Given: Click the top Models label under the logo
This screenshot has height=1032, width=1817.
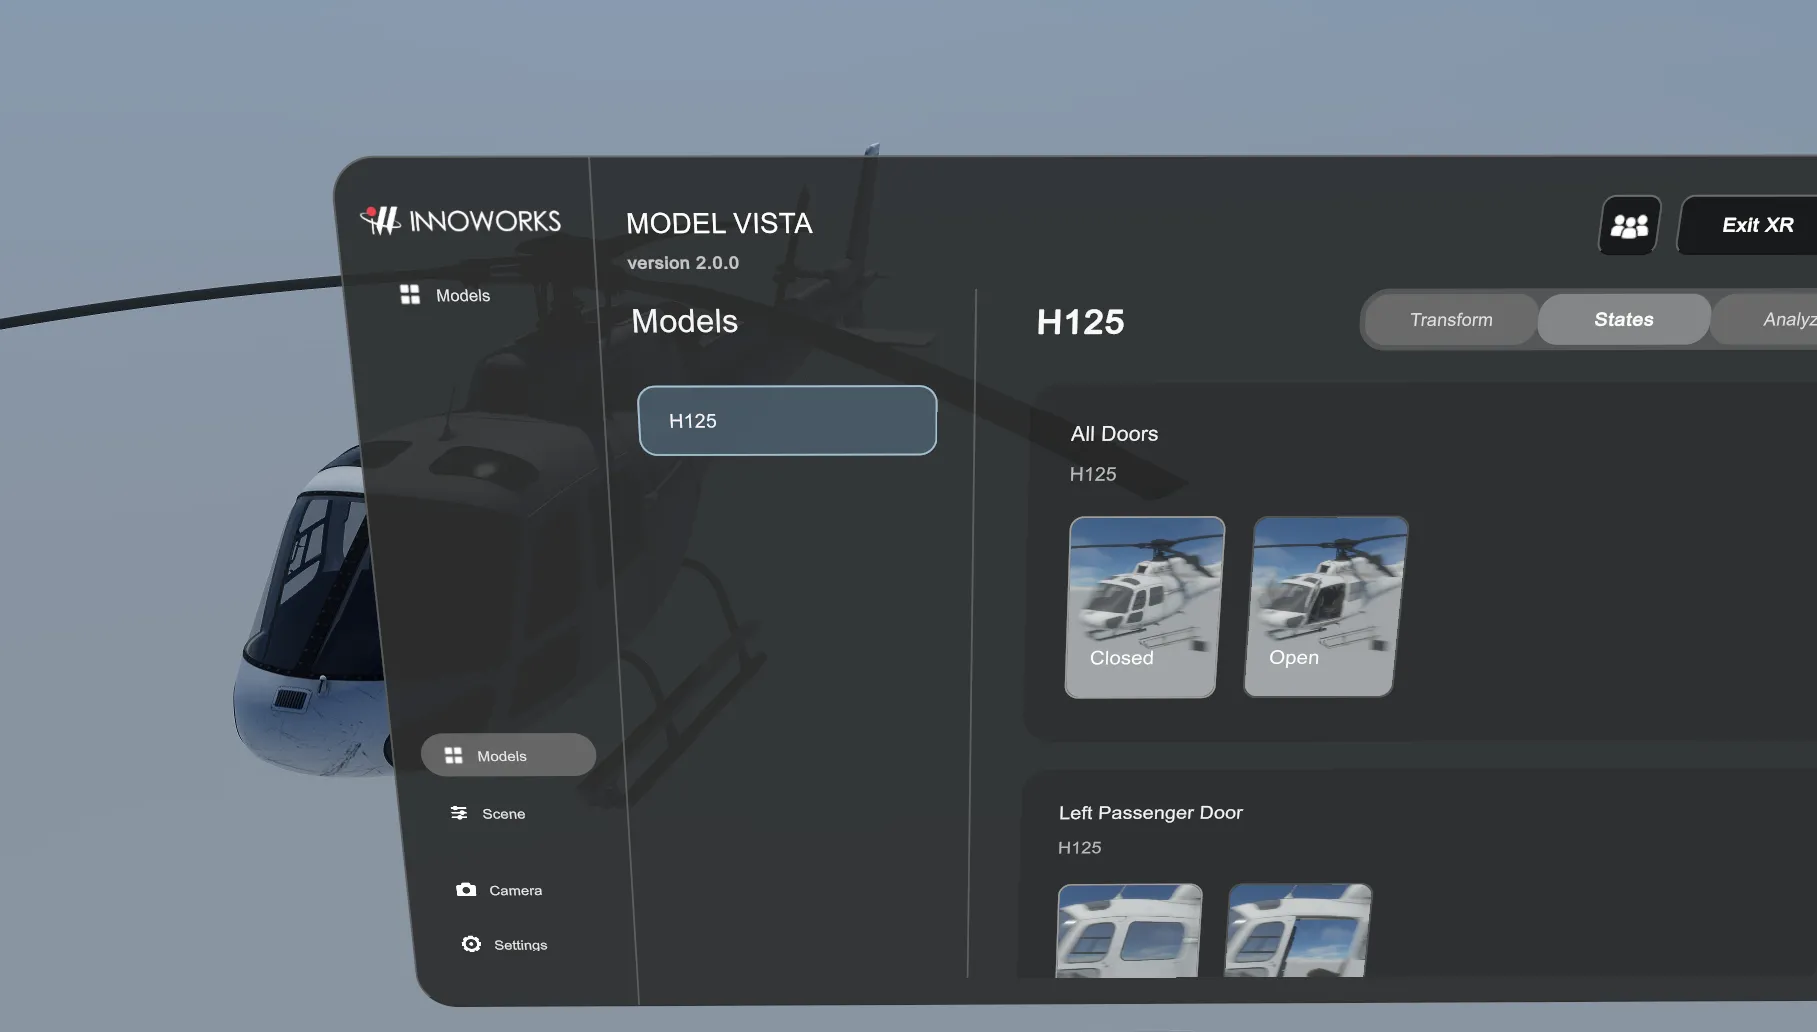Looking at the screenshot, I should (x=463, y=296).
